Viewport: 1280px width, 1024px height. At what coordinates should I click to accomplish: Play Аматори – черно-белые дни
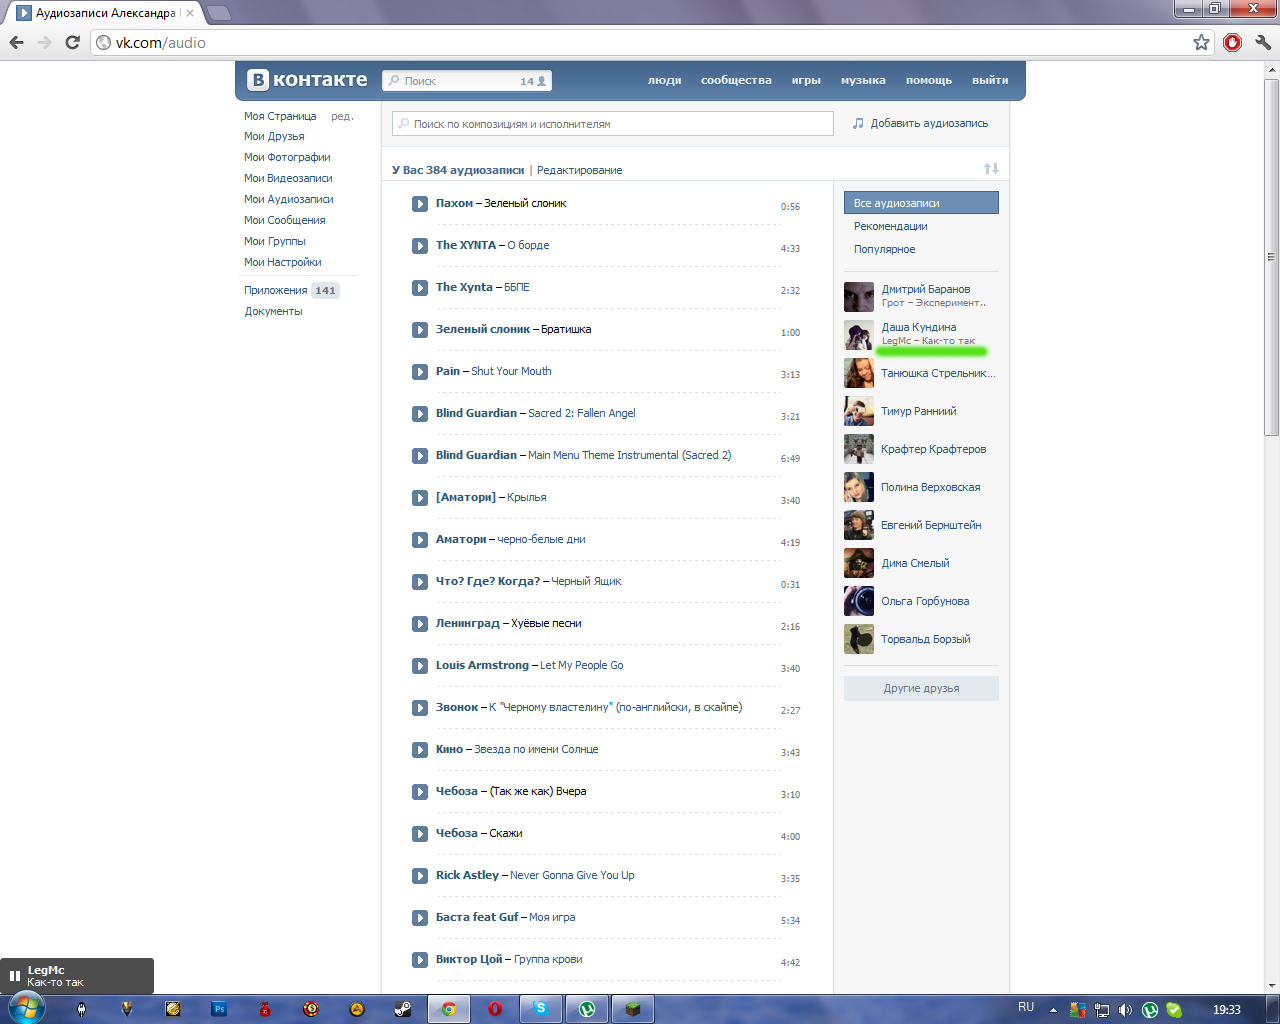pos(420,540)
